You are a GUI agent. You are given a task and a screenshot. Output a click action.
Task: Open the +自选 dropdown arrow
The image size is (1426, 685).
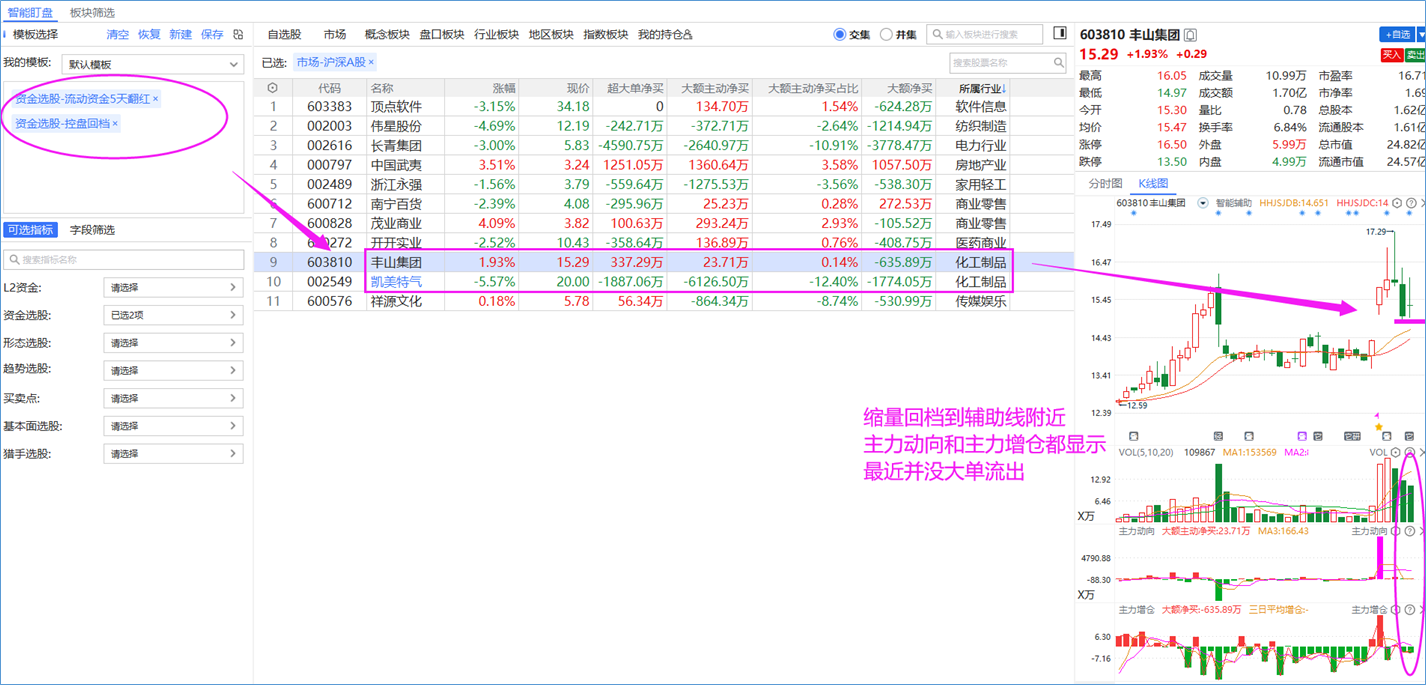[1421, 35]
